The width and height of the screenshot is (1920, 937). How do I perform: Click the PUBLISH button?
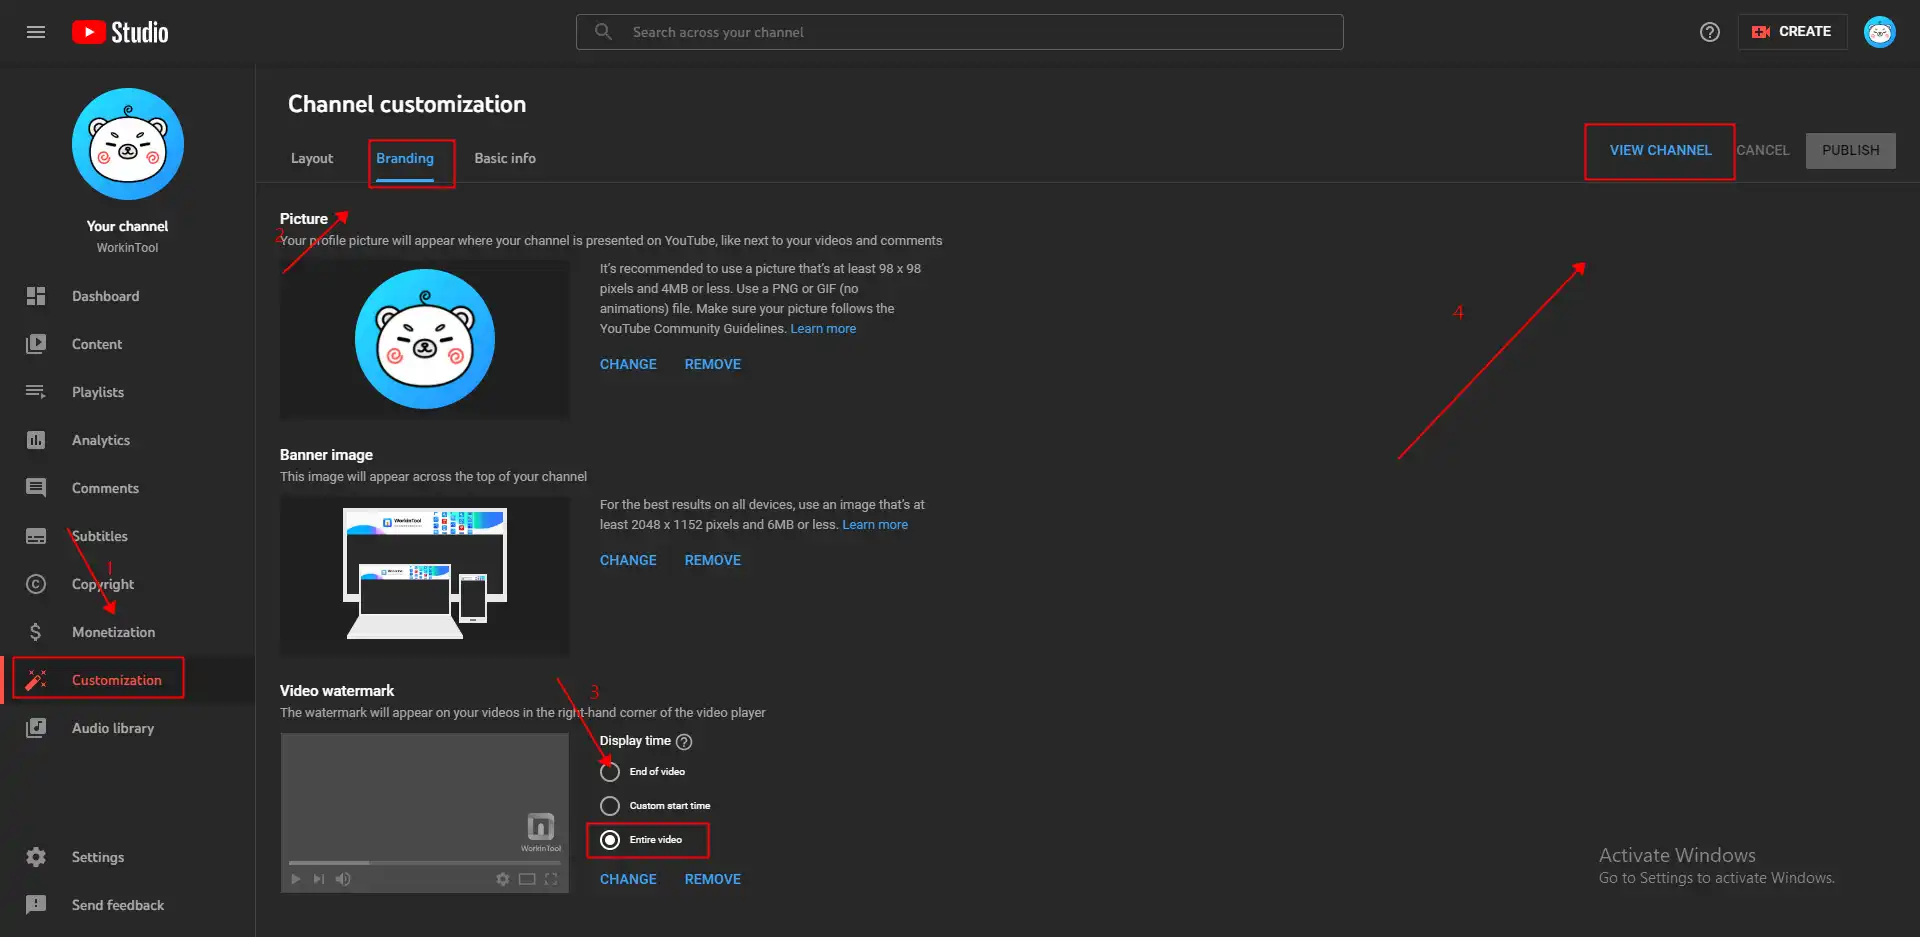point(1850,151)
